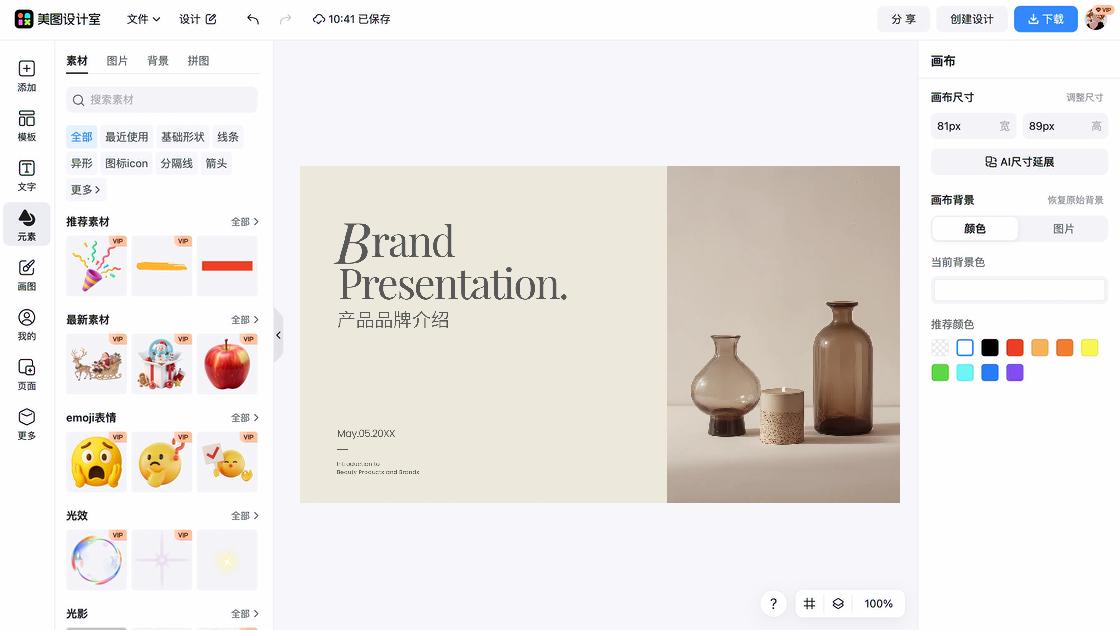This screenshot has width=1120, height=630.
Task: Toggle the grid icon at bottom right
Action: point(810,604)
